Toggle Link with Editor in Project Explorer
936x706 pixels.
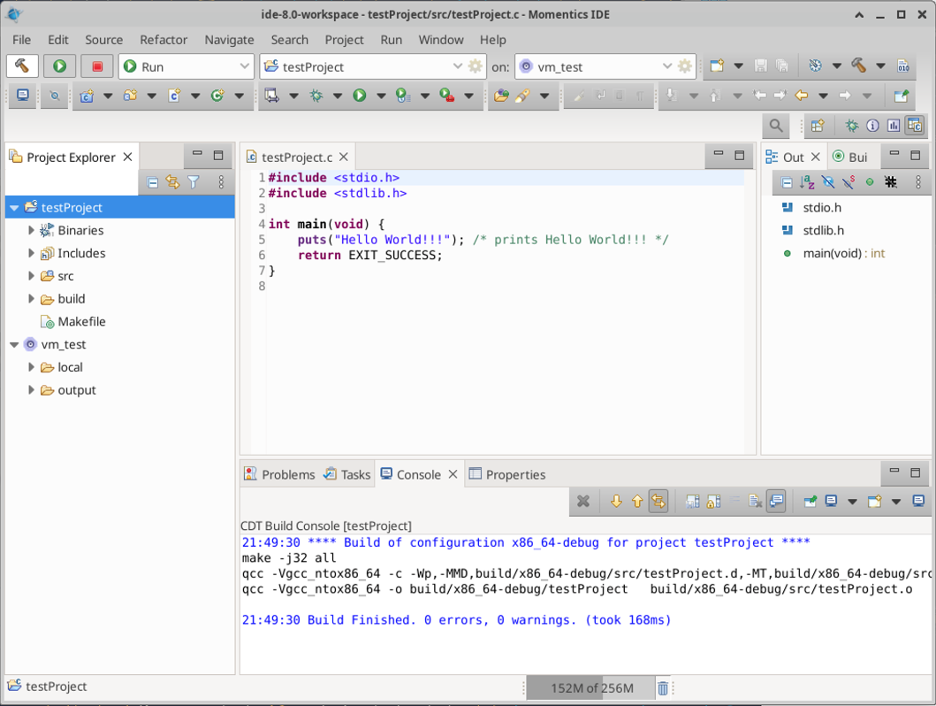click(173, 183)
